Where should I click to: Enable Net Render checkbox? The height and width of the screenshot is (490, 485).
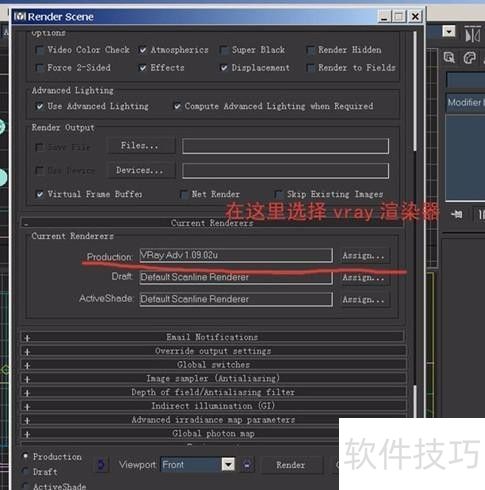pyautogui.click(x=184, y=194)
